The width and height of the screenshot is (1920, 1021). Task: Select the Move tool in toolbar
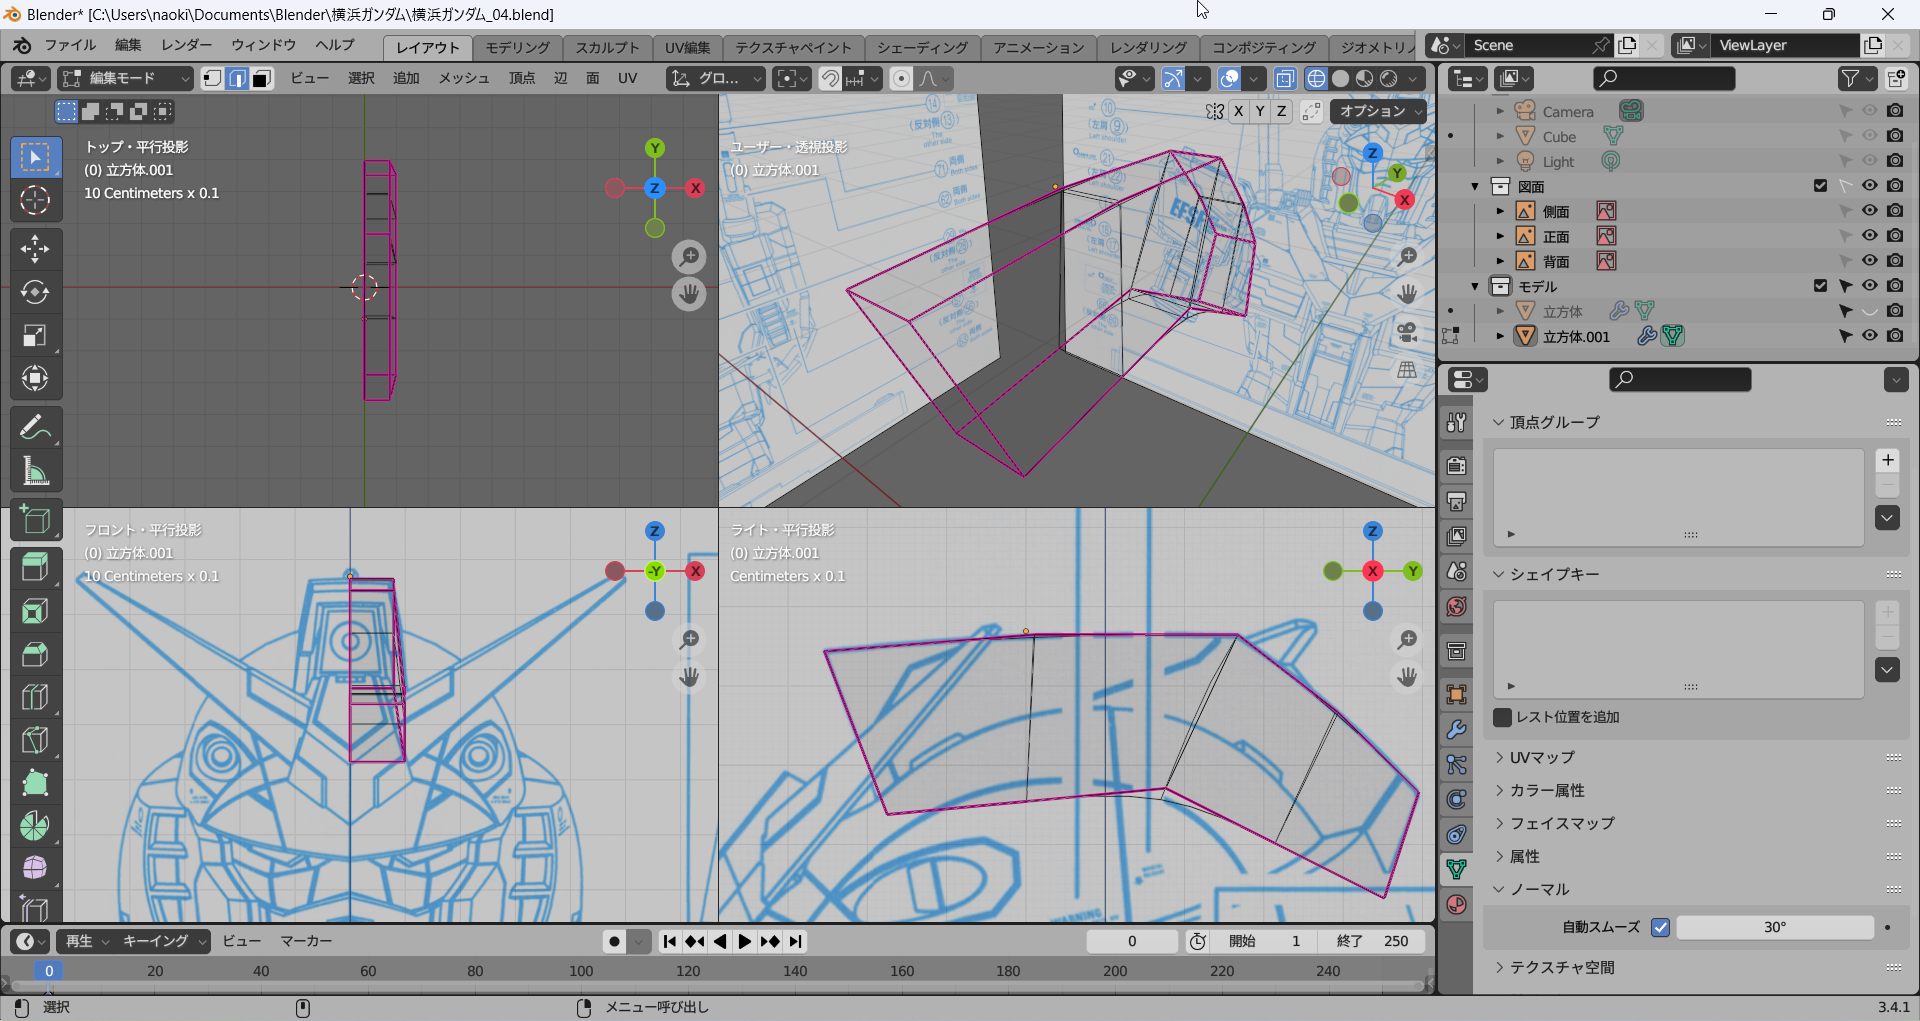click(35, 249)
